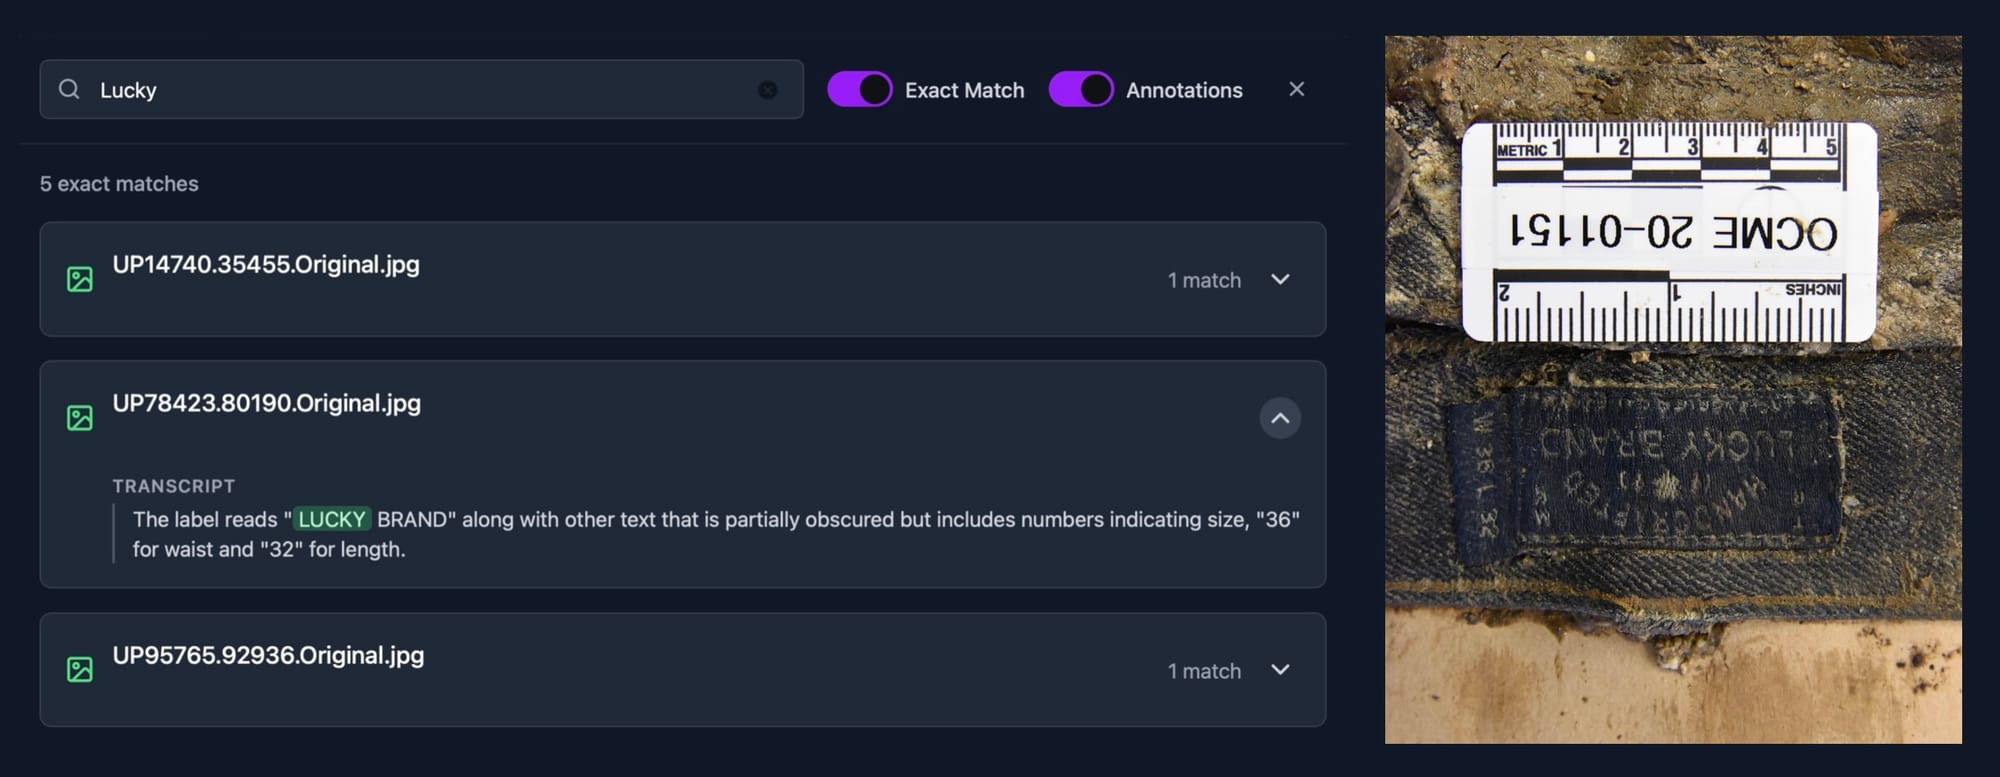This screenshot has height=777, width=2000.
Task: Click the Exact Match label
Action: (x=964, y=90)
